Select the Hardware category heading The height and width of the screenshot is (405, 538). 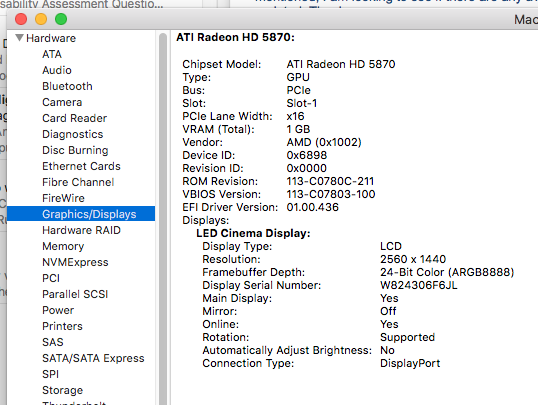pyautogui.click(x=51, y=38)
